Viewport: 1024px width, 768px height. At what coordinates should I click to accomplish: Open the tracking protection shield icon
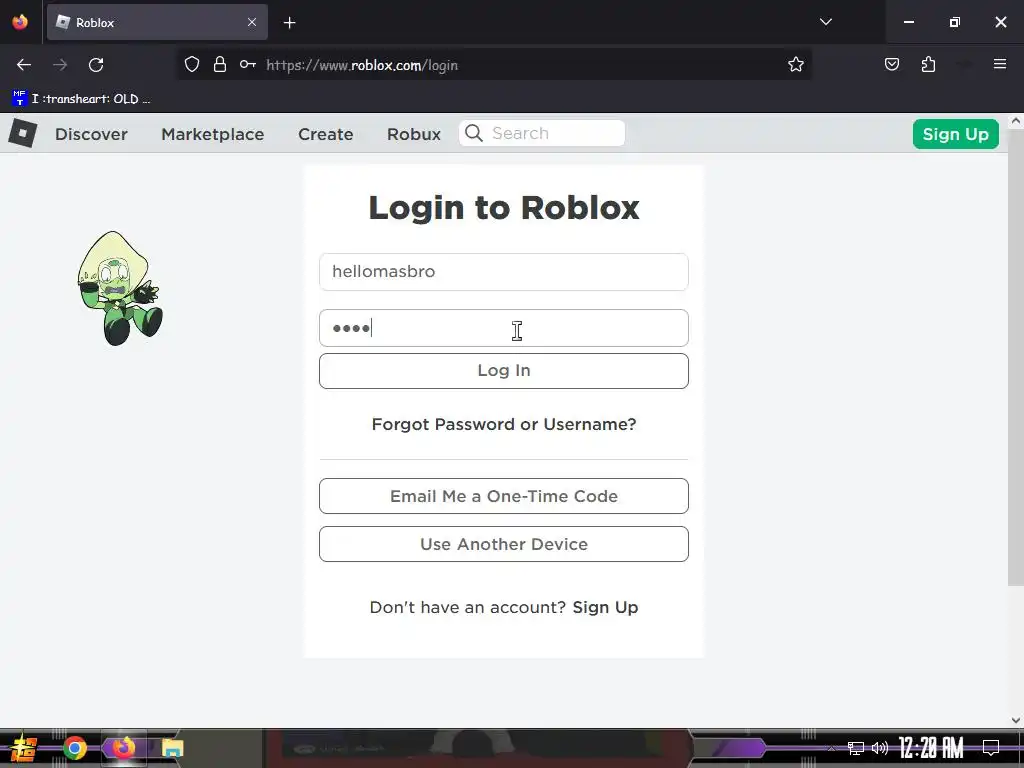191,65
